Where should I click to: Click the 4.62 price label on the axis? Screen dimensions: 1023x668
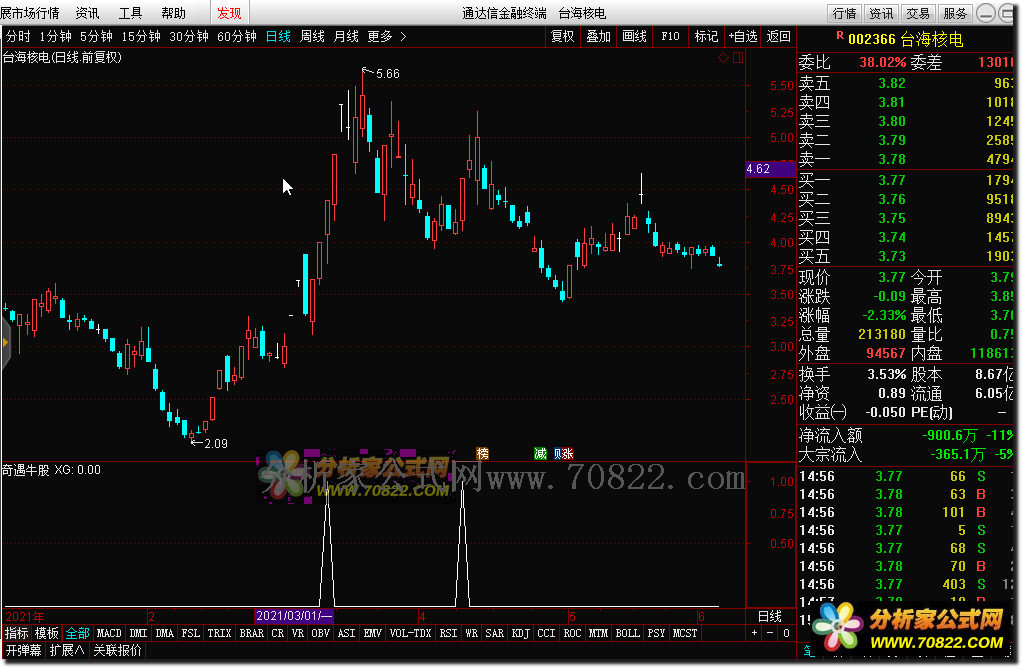tap(771, 169)
